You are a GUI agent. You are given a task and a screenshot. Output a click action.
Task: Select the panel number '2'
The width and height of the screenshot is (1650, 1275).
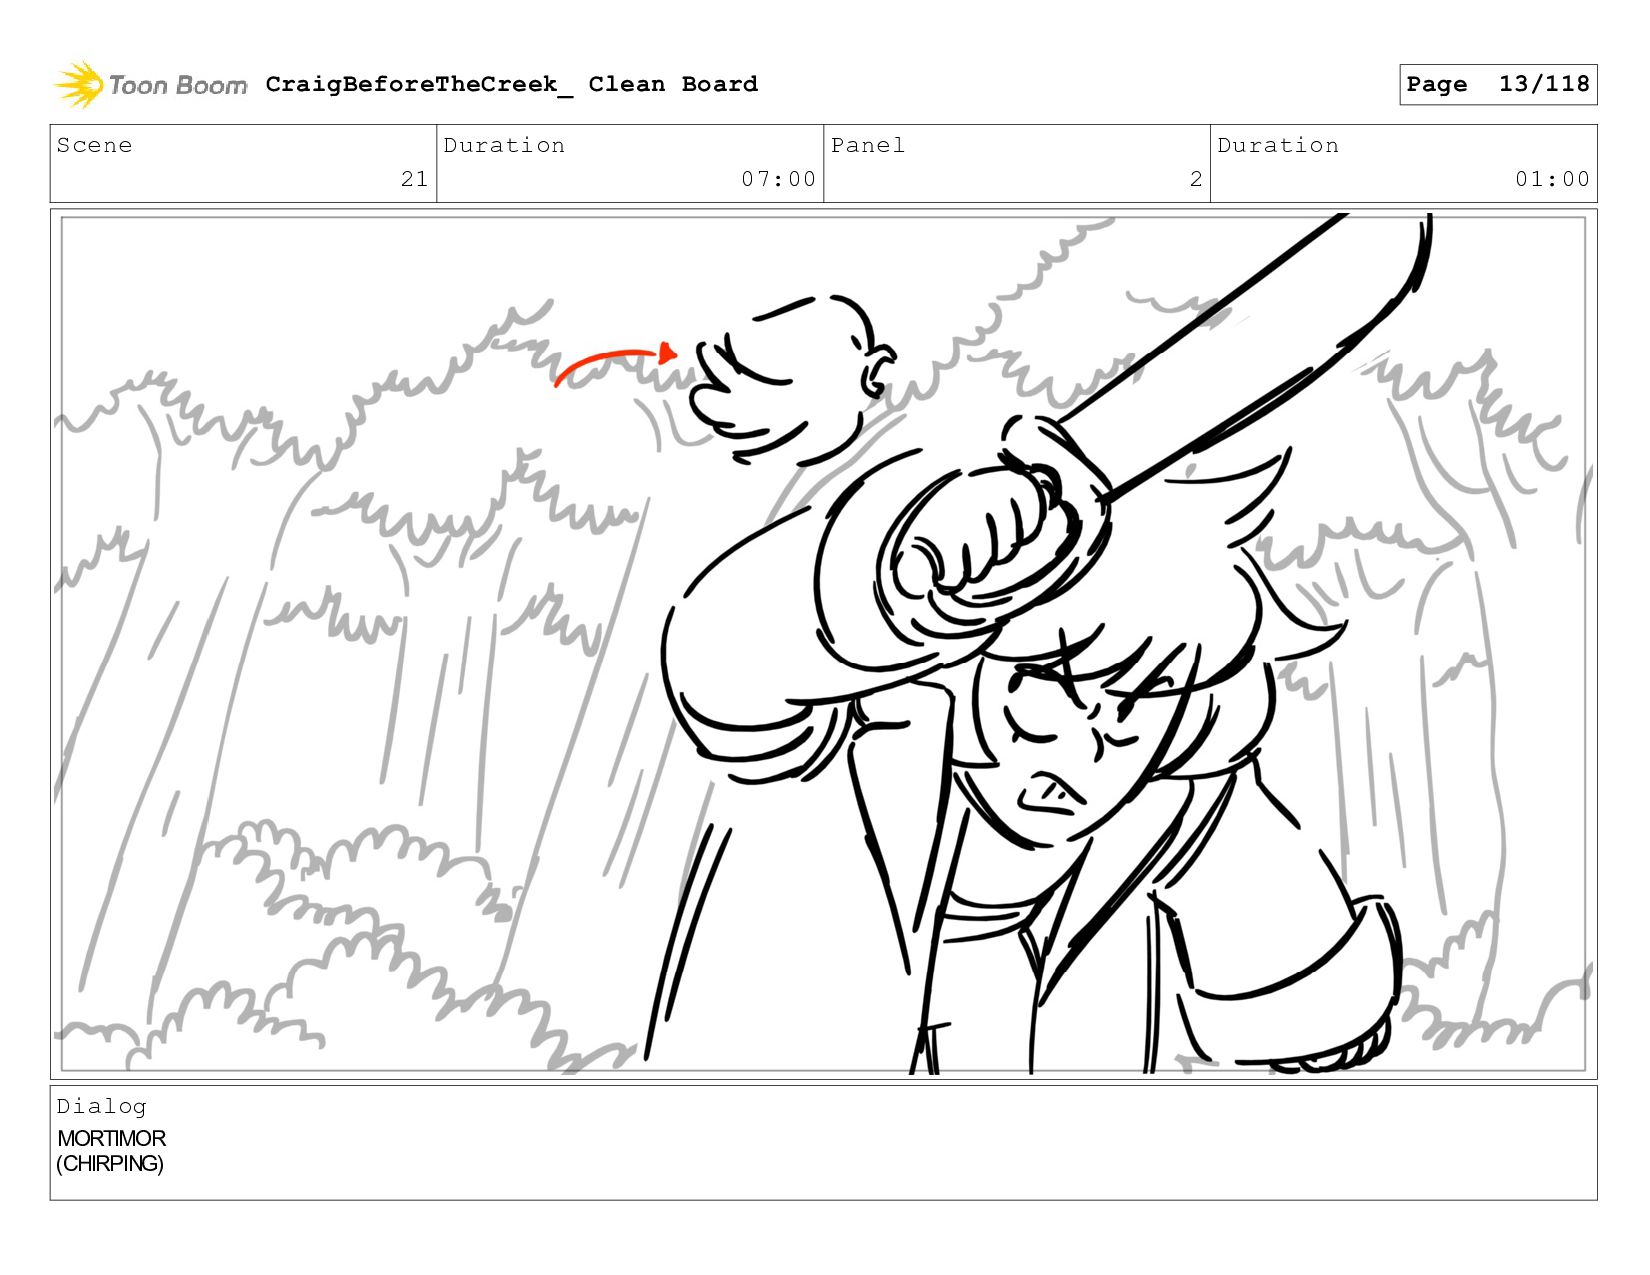click(x=1196, y=179)
